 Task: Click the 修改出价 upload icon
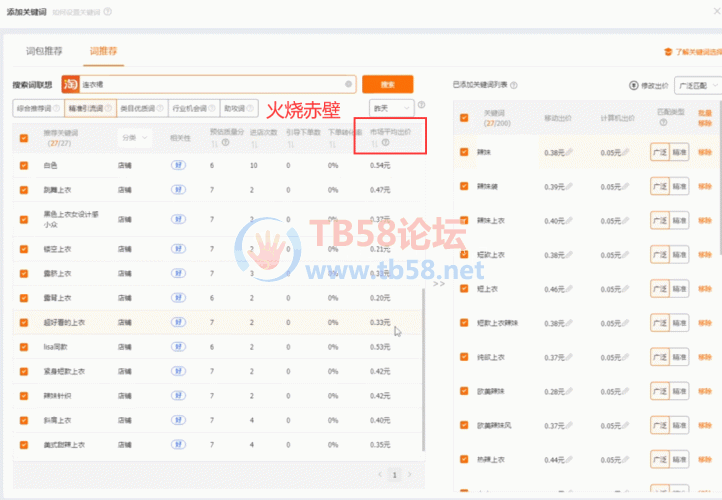(634, 87)
